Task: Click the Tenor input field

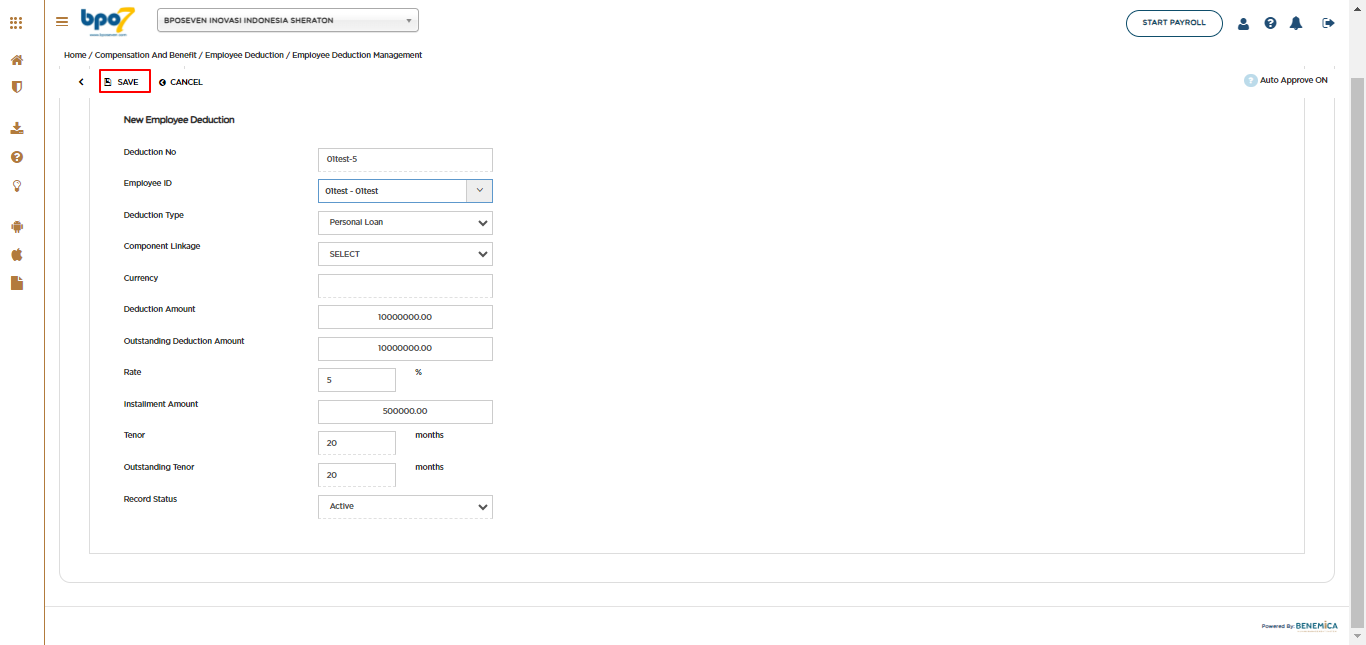Action: [x=357, y=443]
